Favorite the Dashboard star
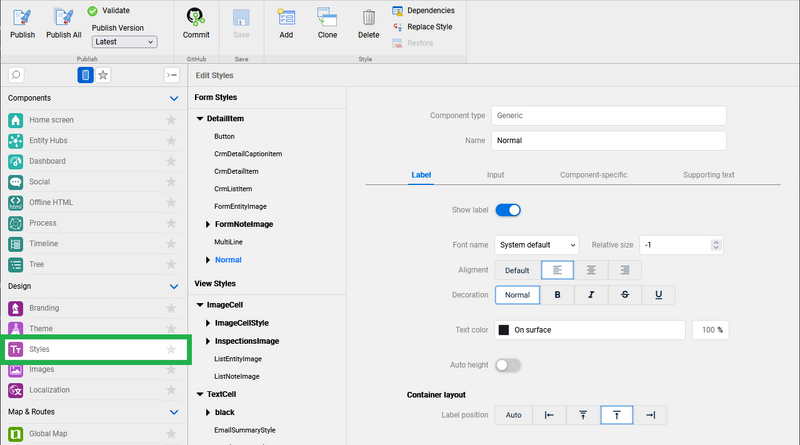Screen dimensions: 800x445 click(171, 161)
